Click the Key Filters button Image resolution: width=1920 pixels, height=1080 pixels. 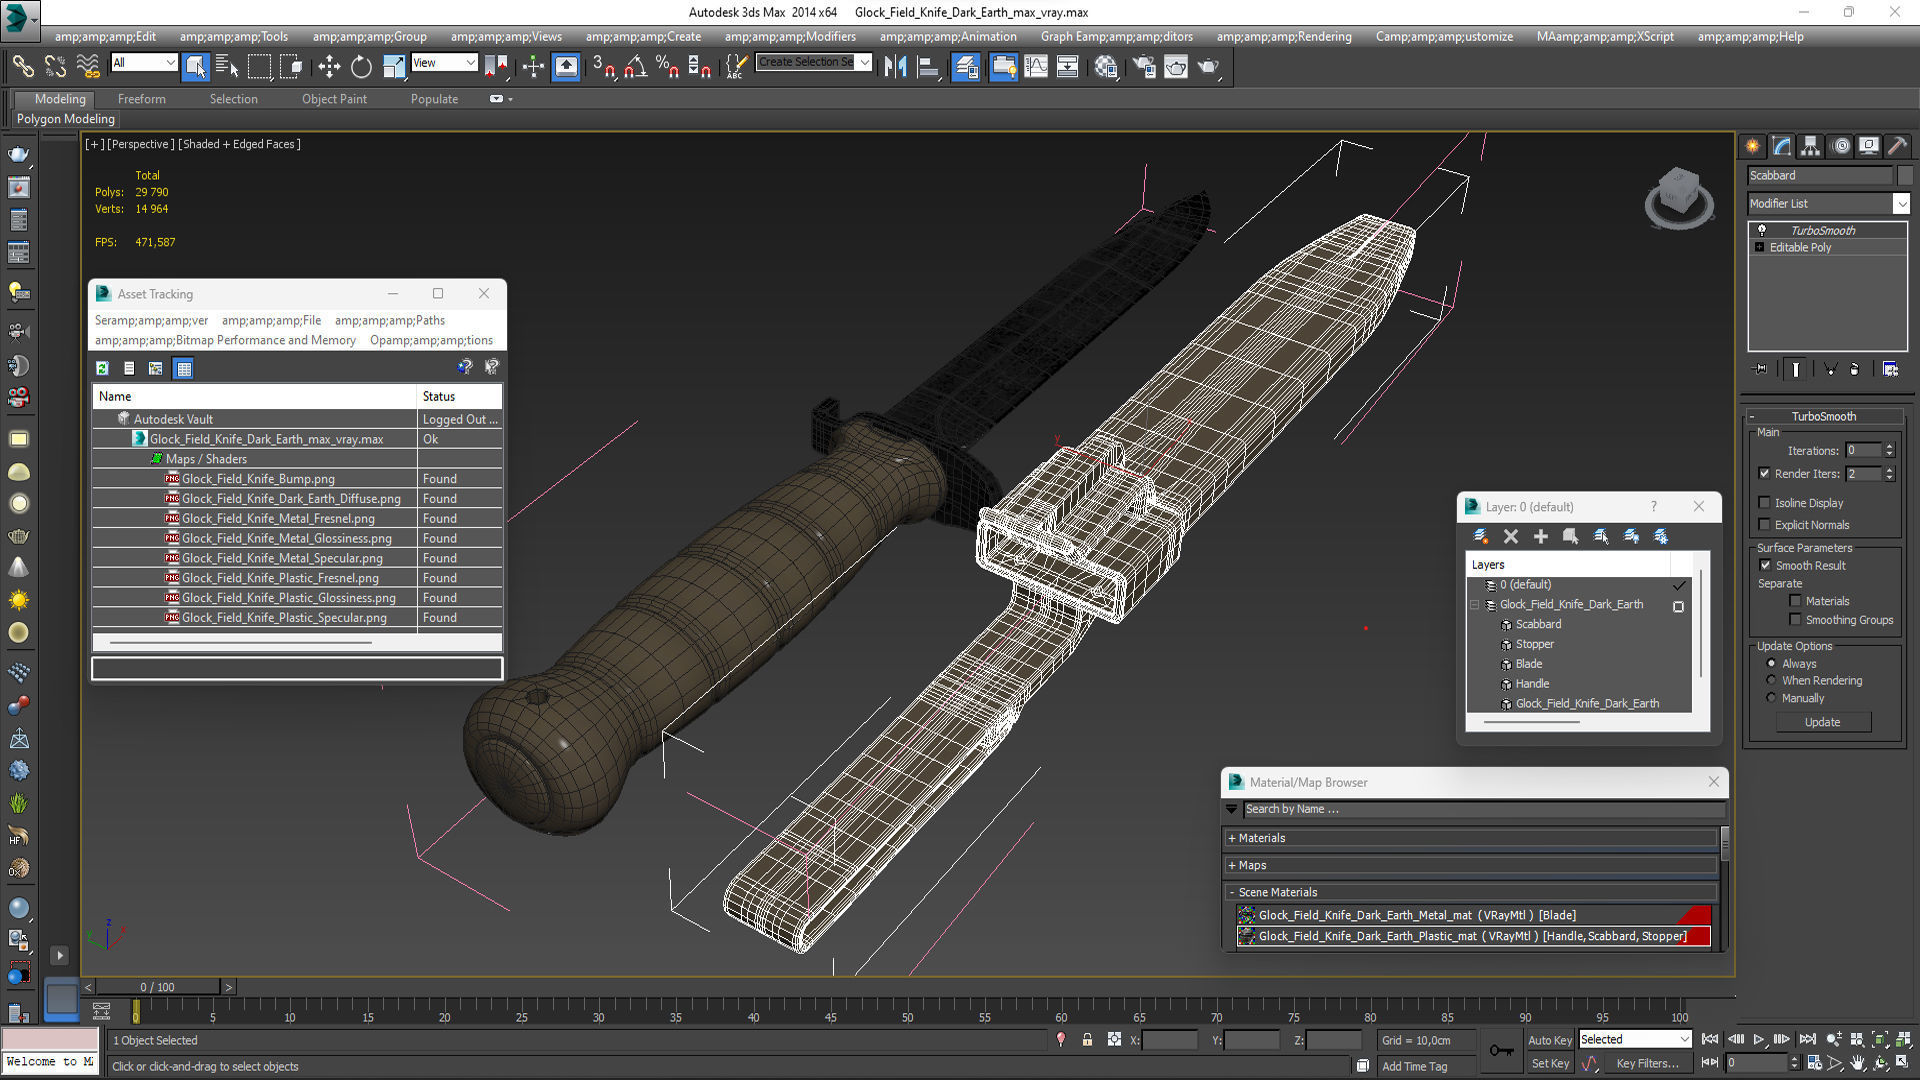coord(1647,1064)
